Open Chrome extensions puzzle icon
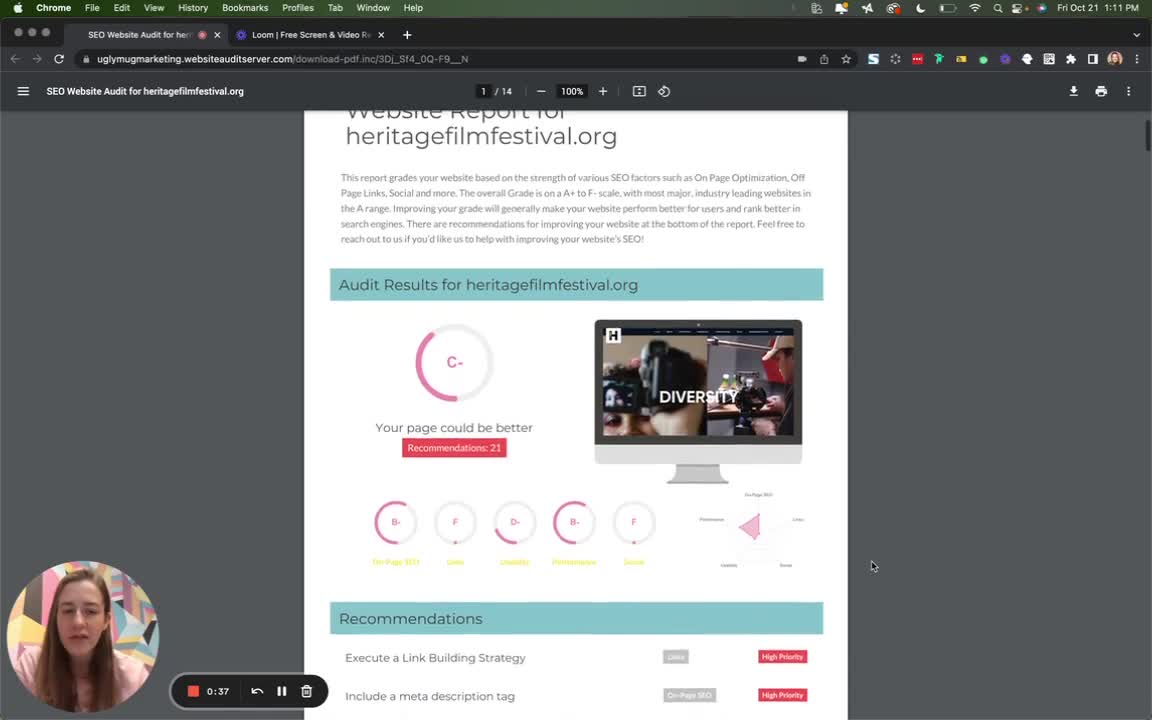This screenshot has width=1152, height=720. [x=1071, y=59]
